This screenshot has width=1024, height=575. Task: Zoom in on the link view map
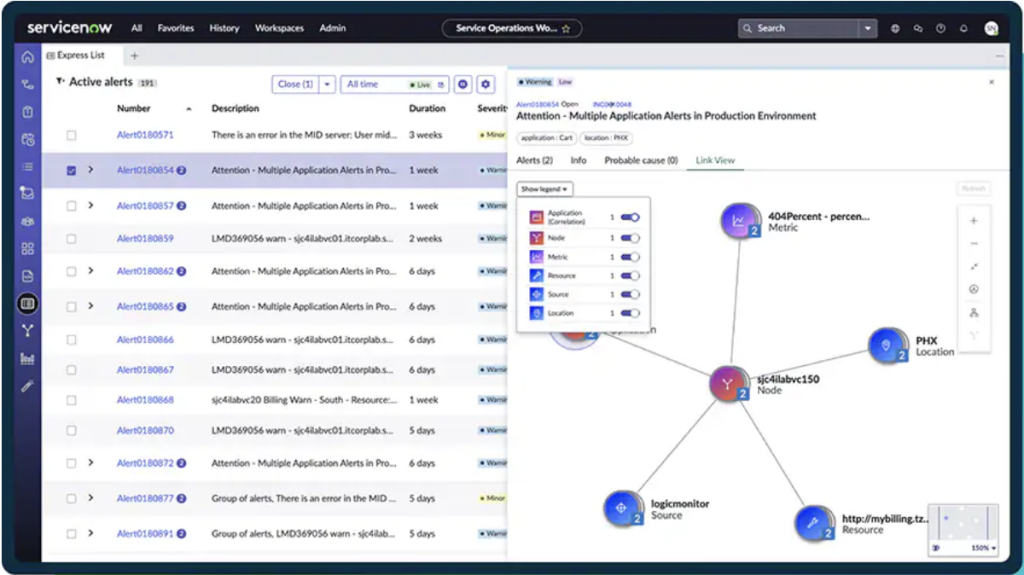973,221
